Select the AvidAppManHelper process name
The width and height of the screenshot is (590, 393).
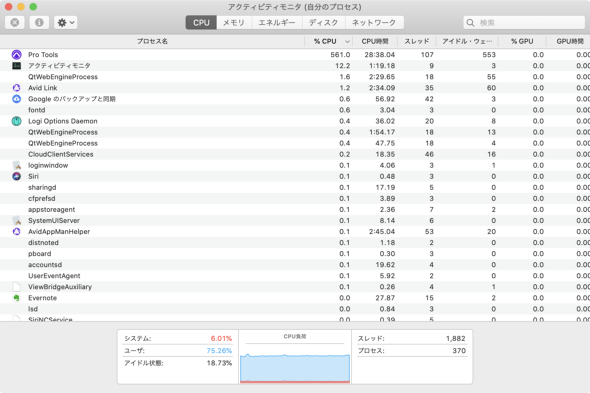click(x=59, y=232)
